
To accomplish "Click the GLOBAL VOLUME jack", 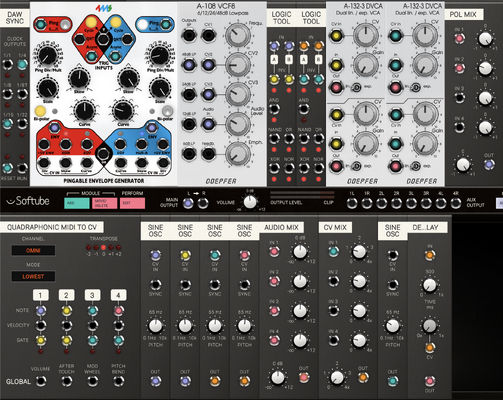I will tap(41, 381).
